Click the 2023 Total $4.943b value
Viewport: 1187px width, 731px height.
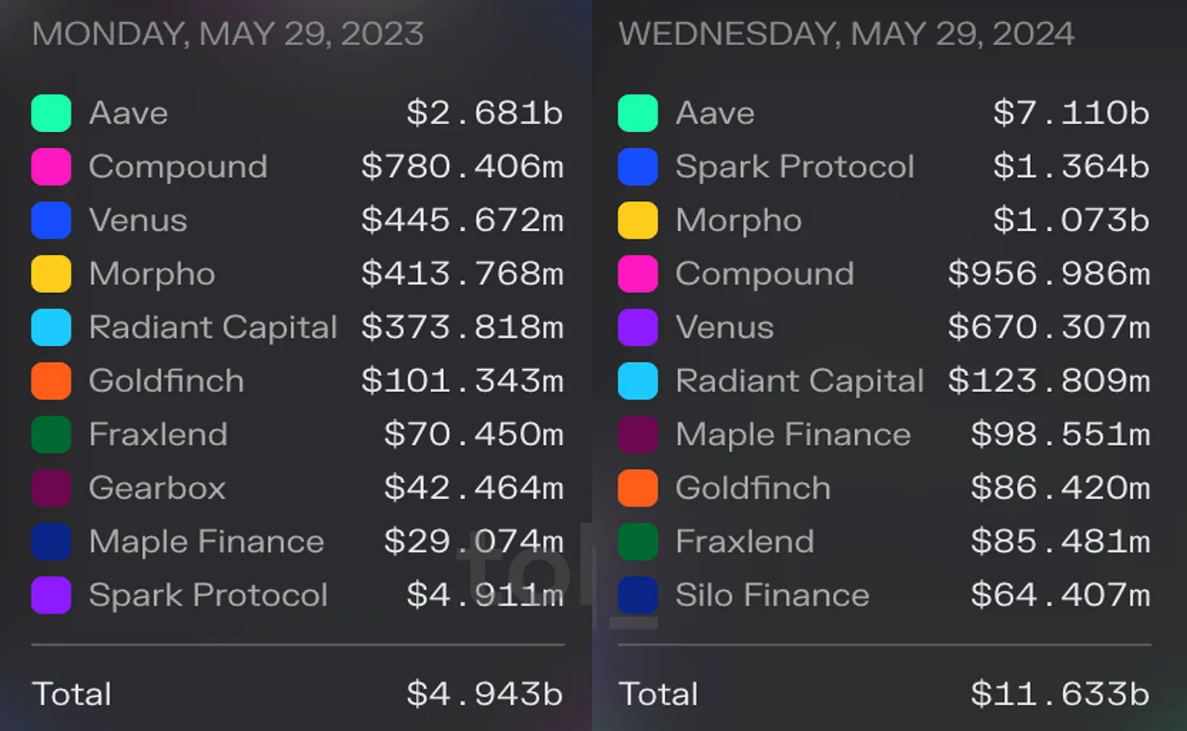click(484, 694)
